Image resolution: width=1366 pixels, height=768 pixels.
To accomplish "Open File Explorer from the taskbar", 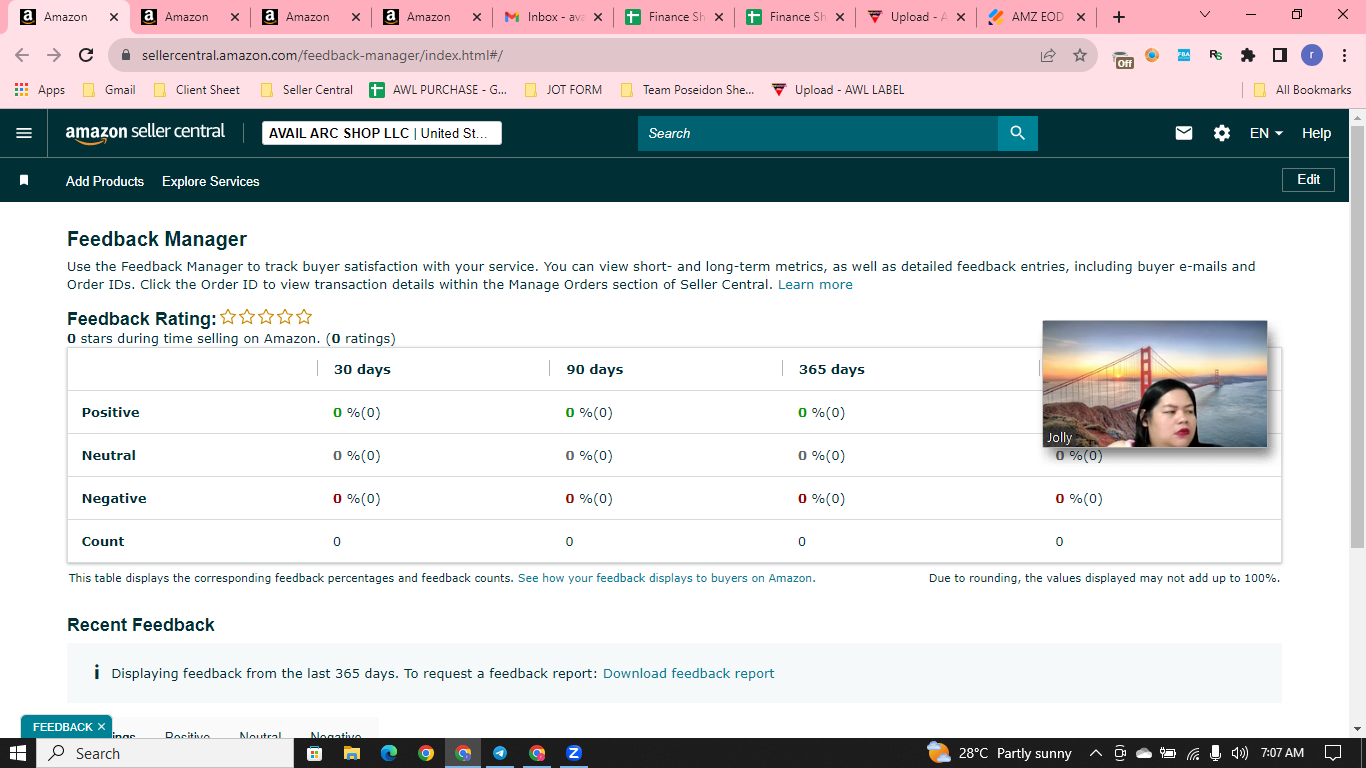I will tap(351, 753).
